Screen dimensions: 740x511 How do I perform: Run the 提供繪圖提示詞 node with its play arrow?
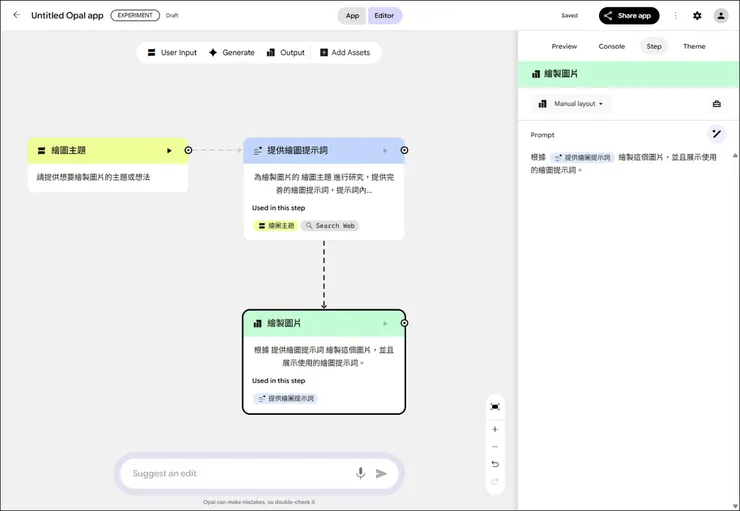(x=385, y=151)
